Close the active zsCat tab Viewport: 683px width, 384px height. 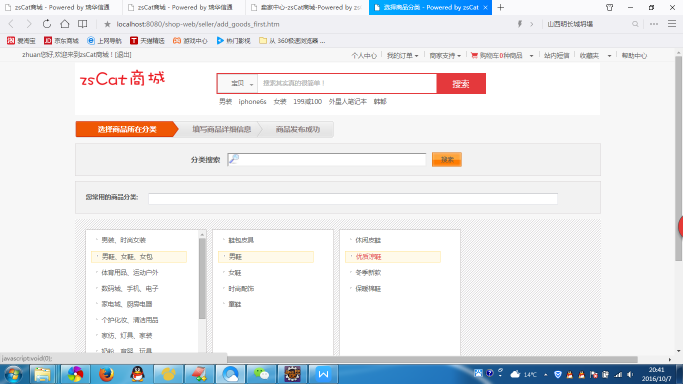click(485, 7)
